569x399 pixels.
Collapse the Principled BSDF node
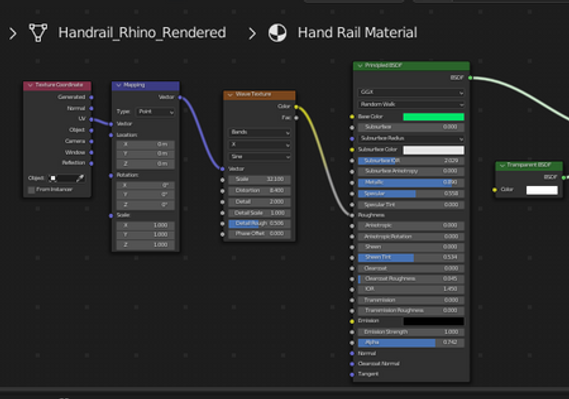[360, 66]
